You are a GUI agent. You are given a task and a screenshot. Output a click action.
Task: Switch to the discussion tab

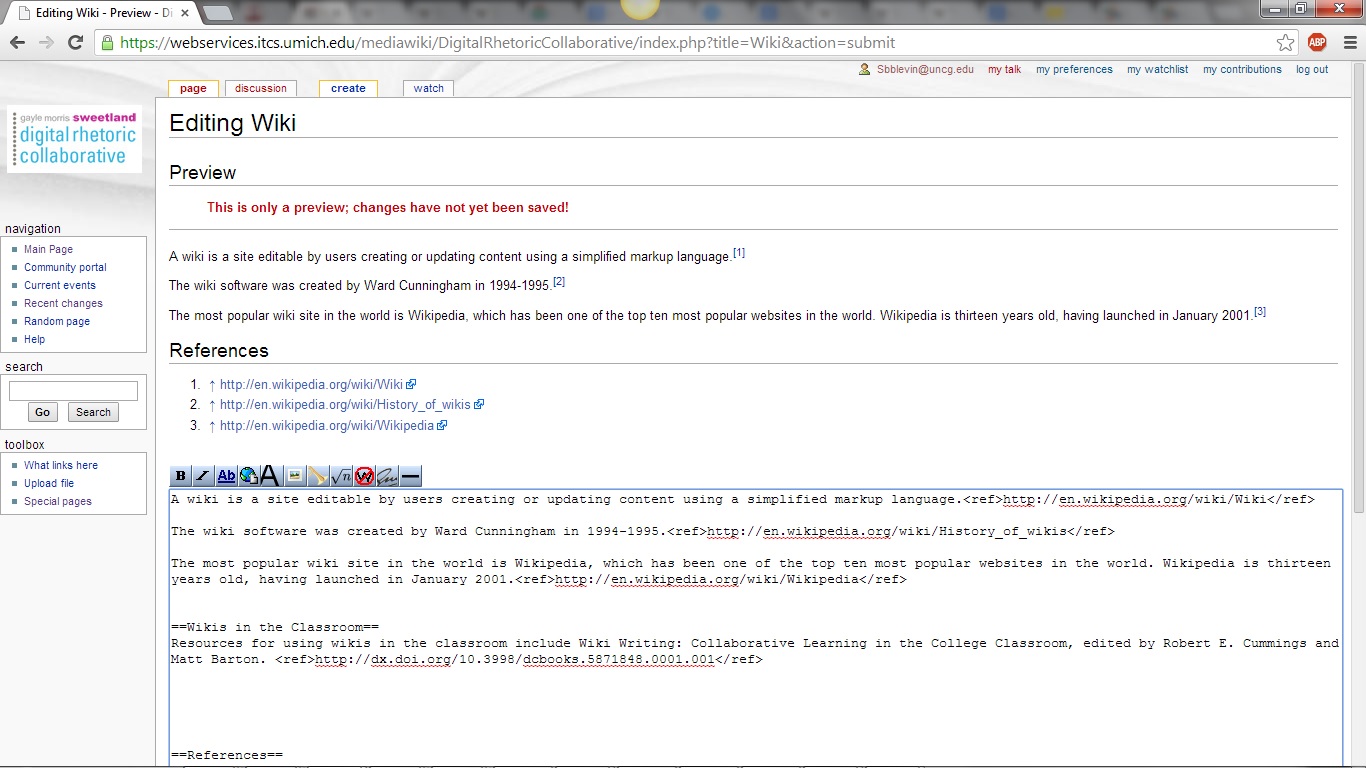(261, 88)
